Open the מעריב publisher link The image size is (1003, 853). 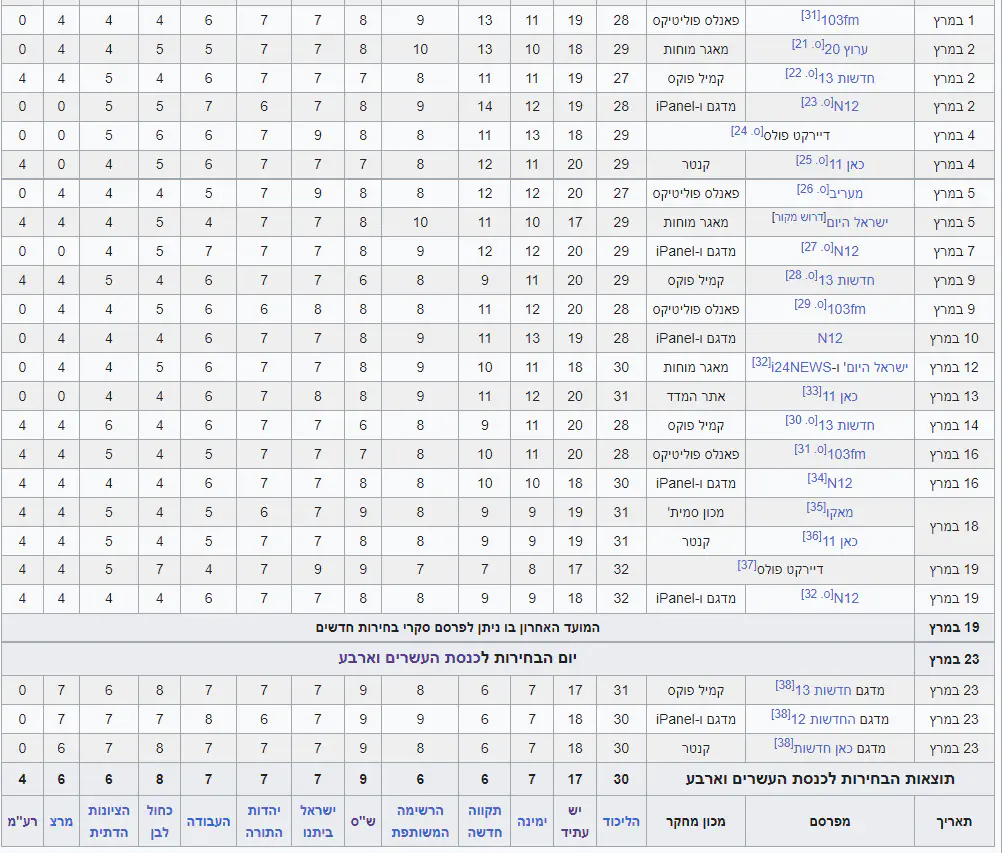pos(844,194)
